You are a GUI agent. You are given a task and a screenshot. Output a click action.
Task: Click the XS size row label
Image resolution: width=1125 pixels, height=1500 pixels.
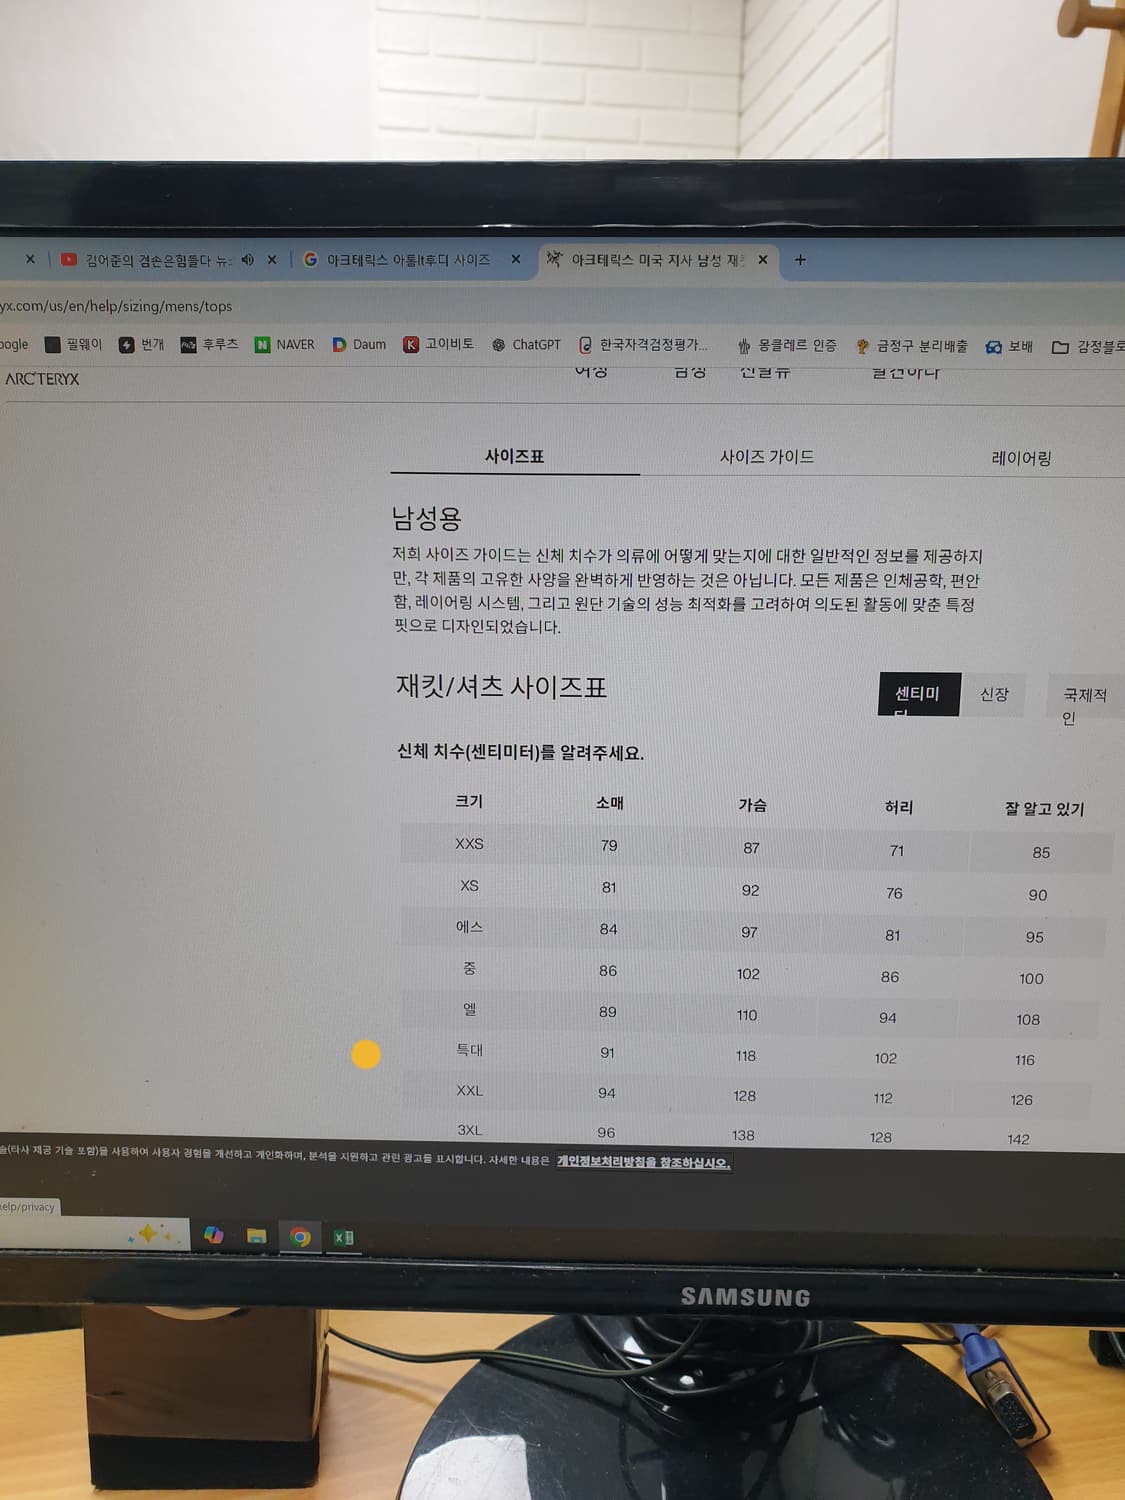[469, 886]
